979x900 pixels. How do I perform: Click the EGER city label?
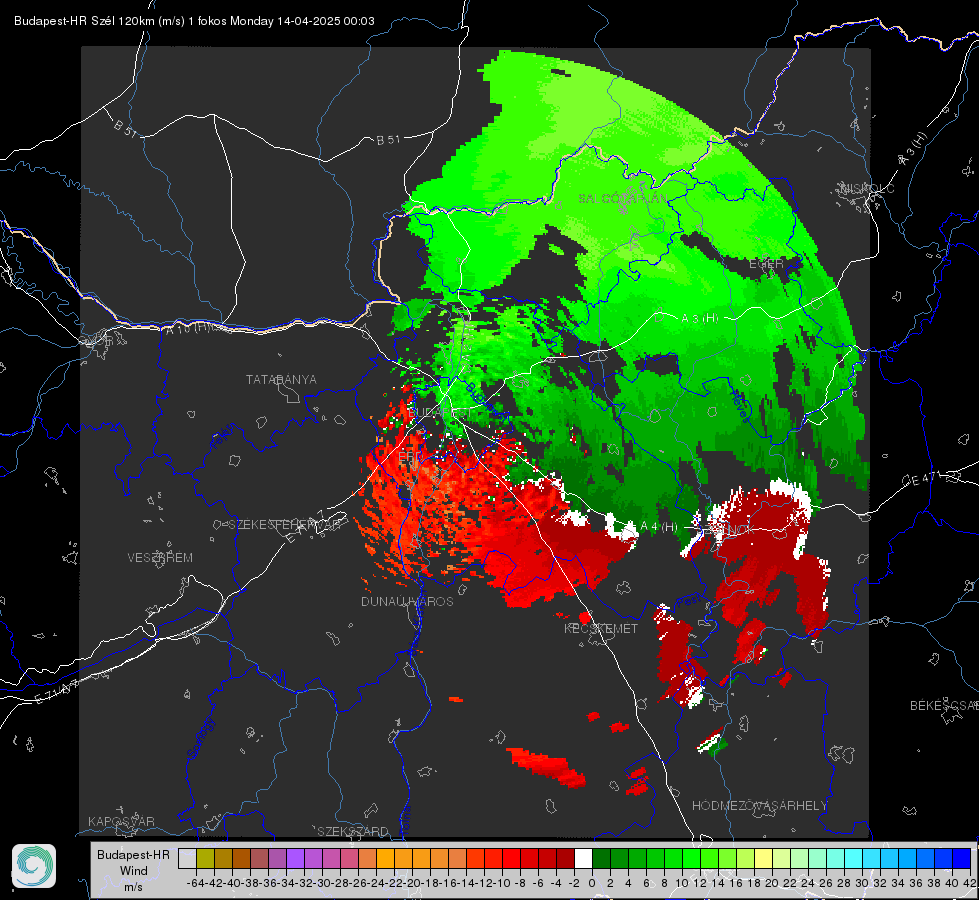coord(766,264)
